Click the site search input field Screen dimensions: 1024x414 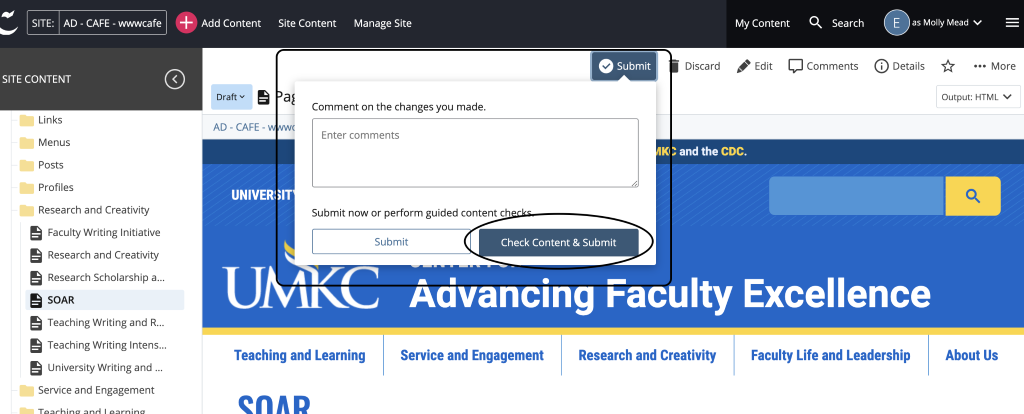point(857,196)
